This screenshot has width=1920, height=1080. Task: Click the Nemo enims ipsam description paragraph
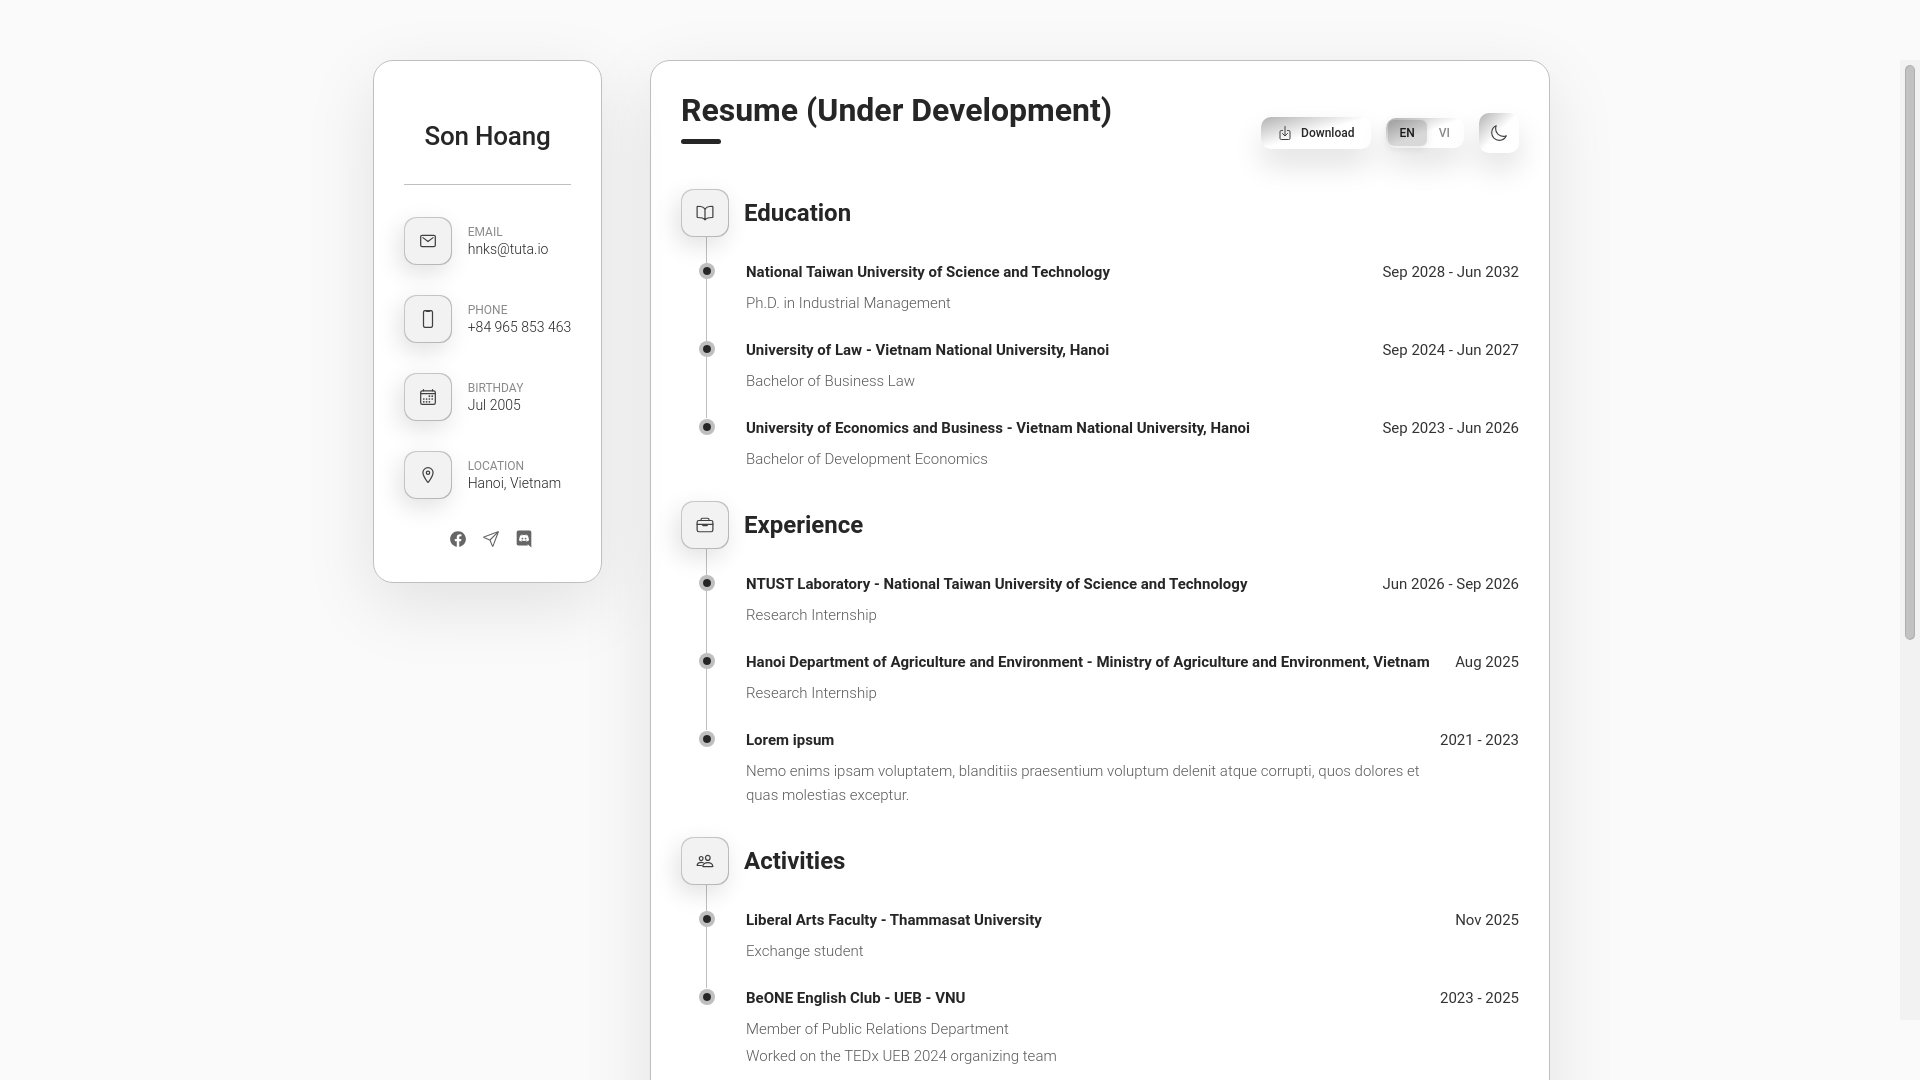click(x=1083, y=783)
